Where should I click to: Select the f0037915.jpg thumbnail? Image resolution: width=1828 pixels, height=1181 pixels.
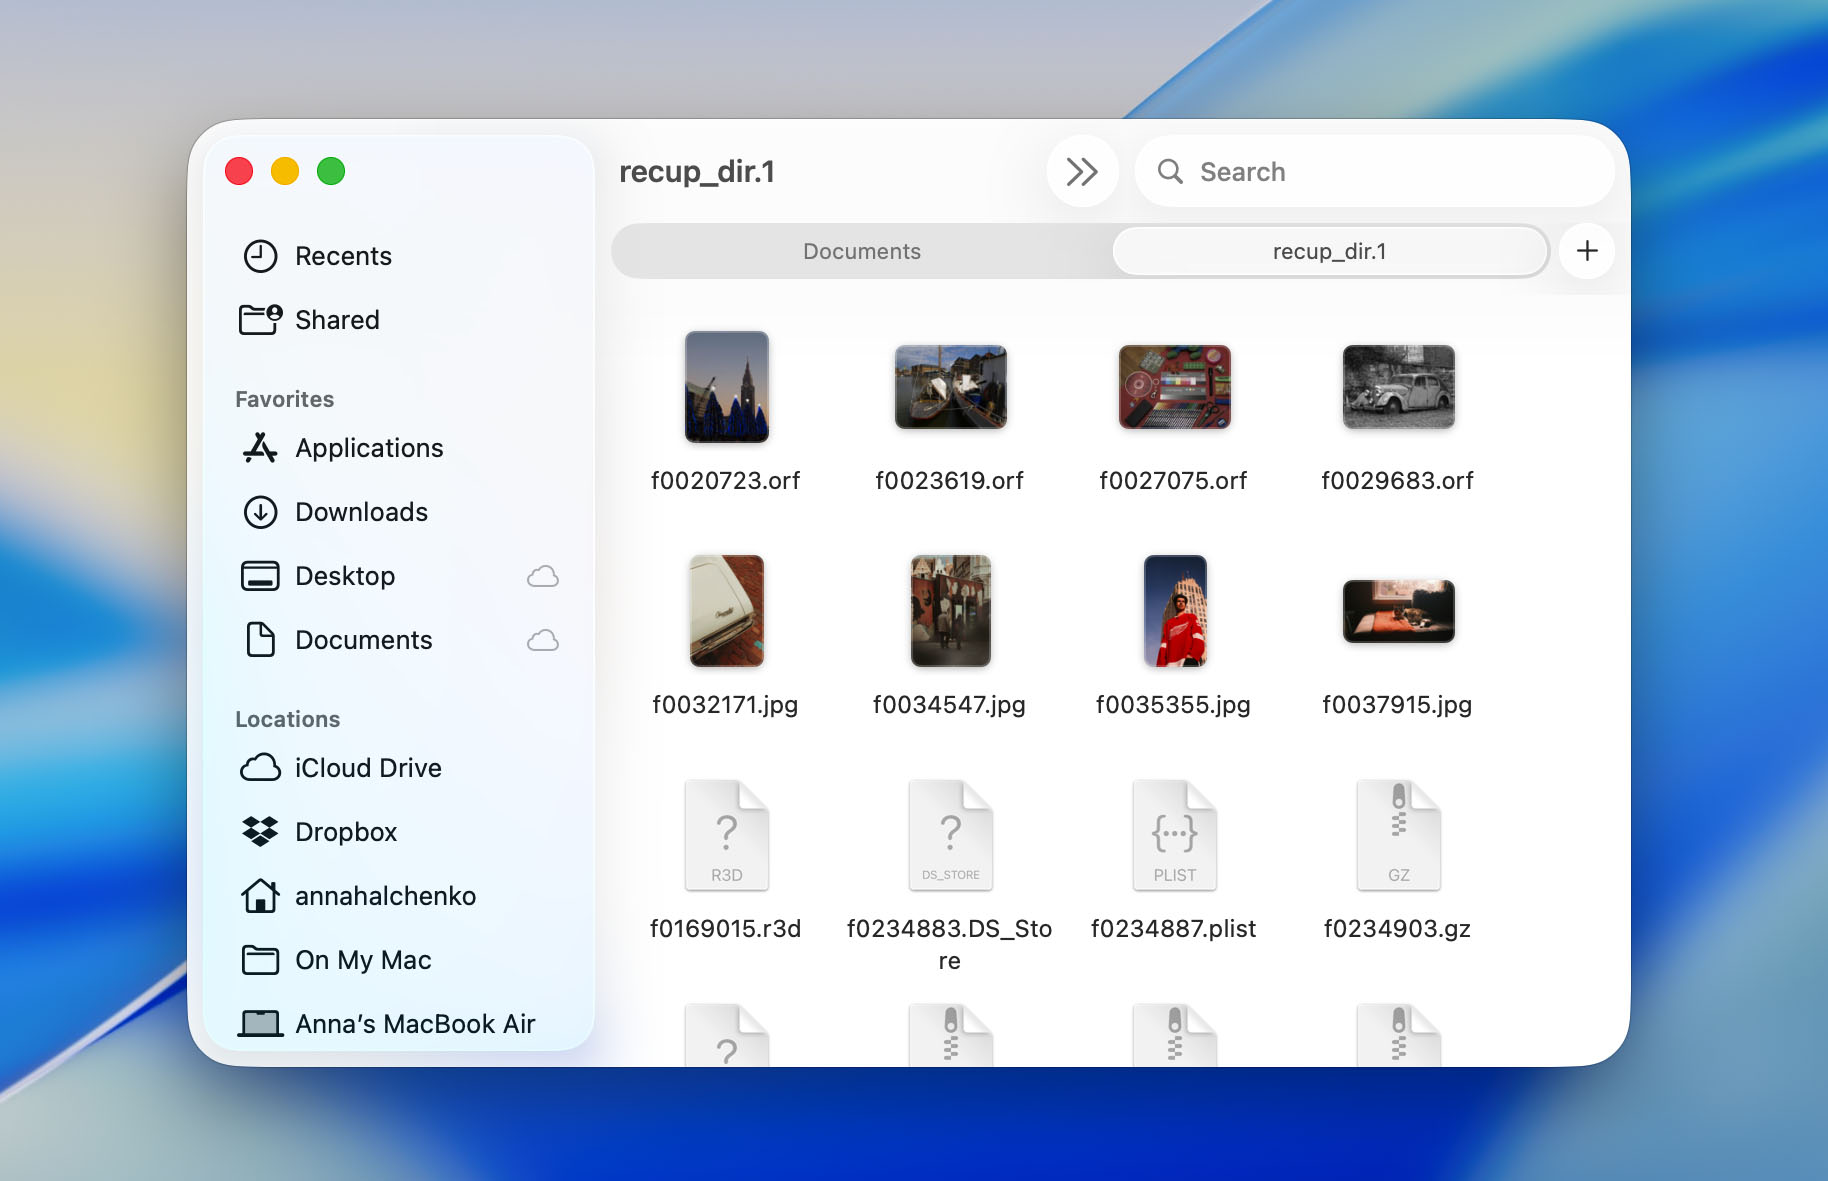coord(1399,611)
